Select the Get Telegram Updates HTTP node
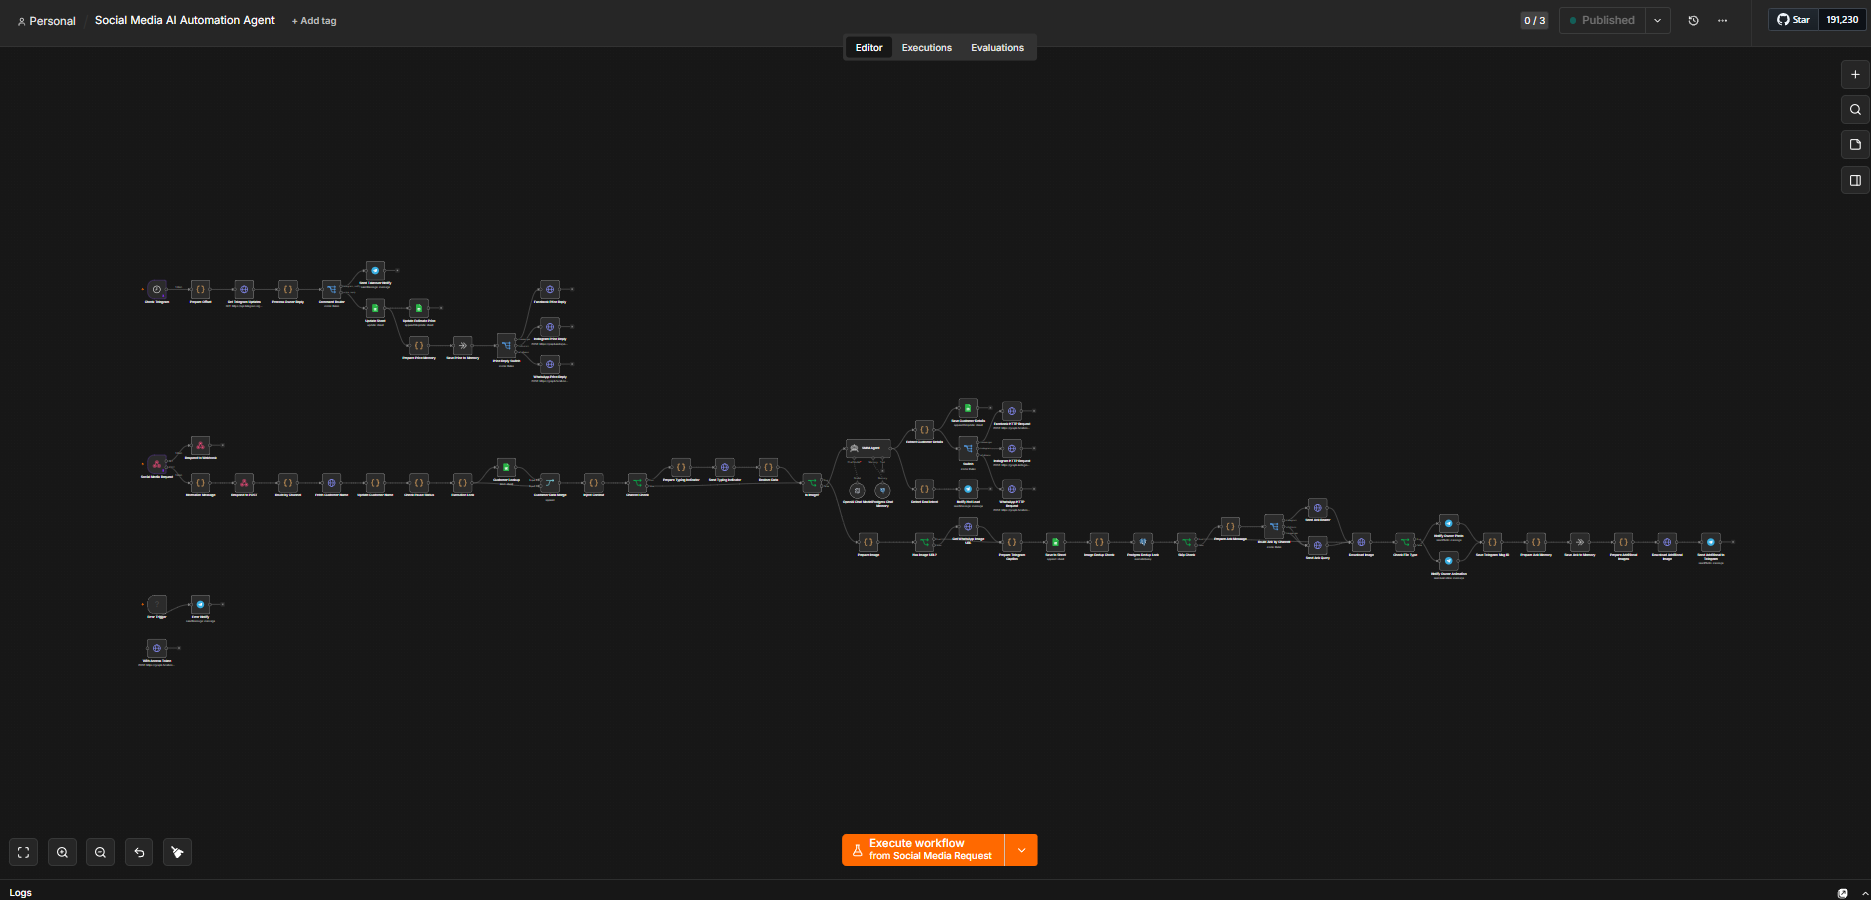Screen dimensions: 1871x900 click(244, 289)
